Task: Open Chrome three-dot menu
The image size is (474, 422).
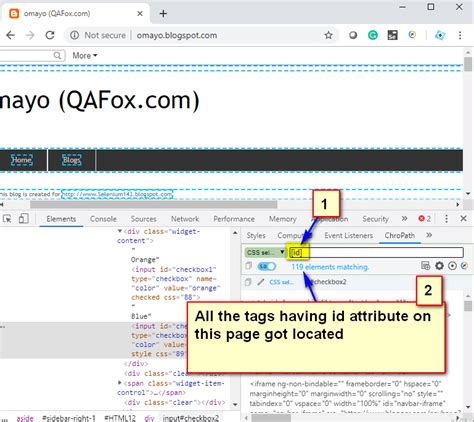Action: pyautogui.click(x=460, y=35)
